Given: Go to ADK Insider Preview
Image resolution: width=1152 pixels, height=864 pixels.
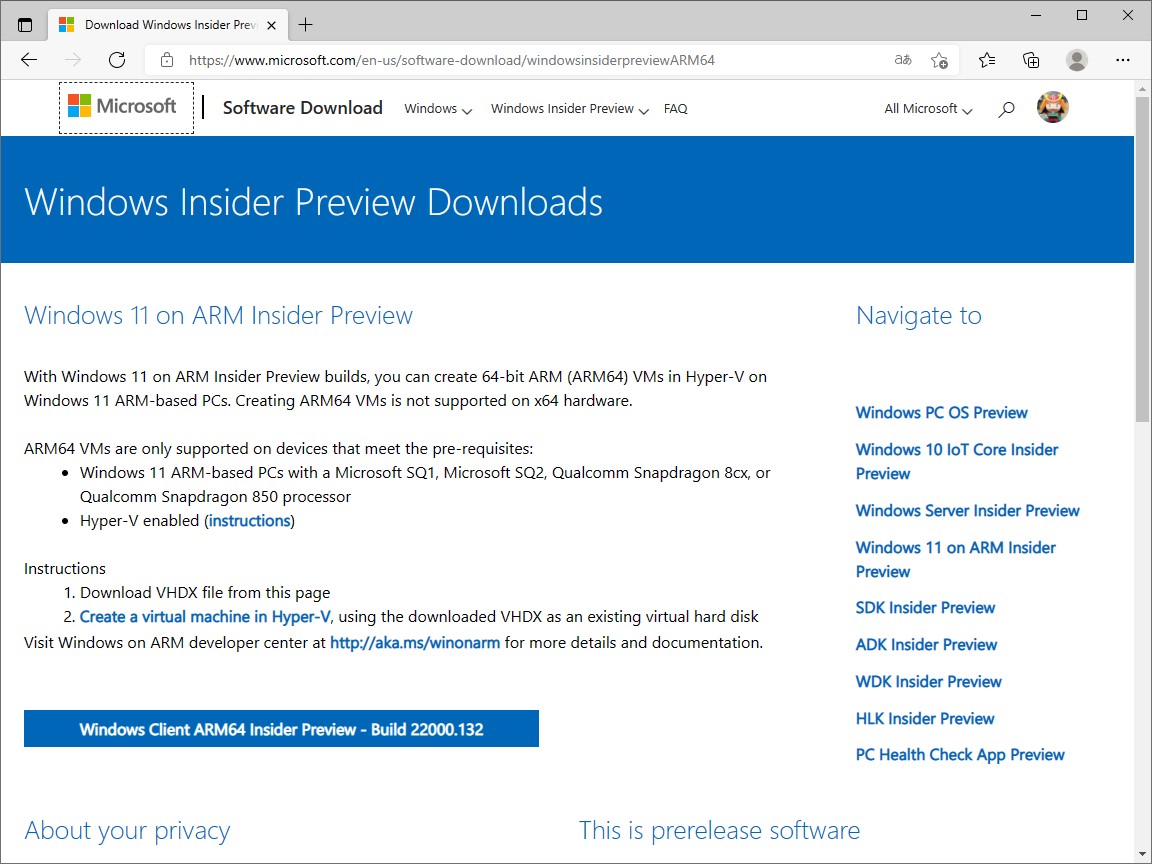Looking at the screenshot, I should [926, 645].
